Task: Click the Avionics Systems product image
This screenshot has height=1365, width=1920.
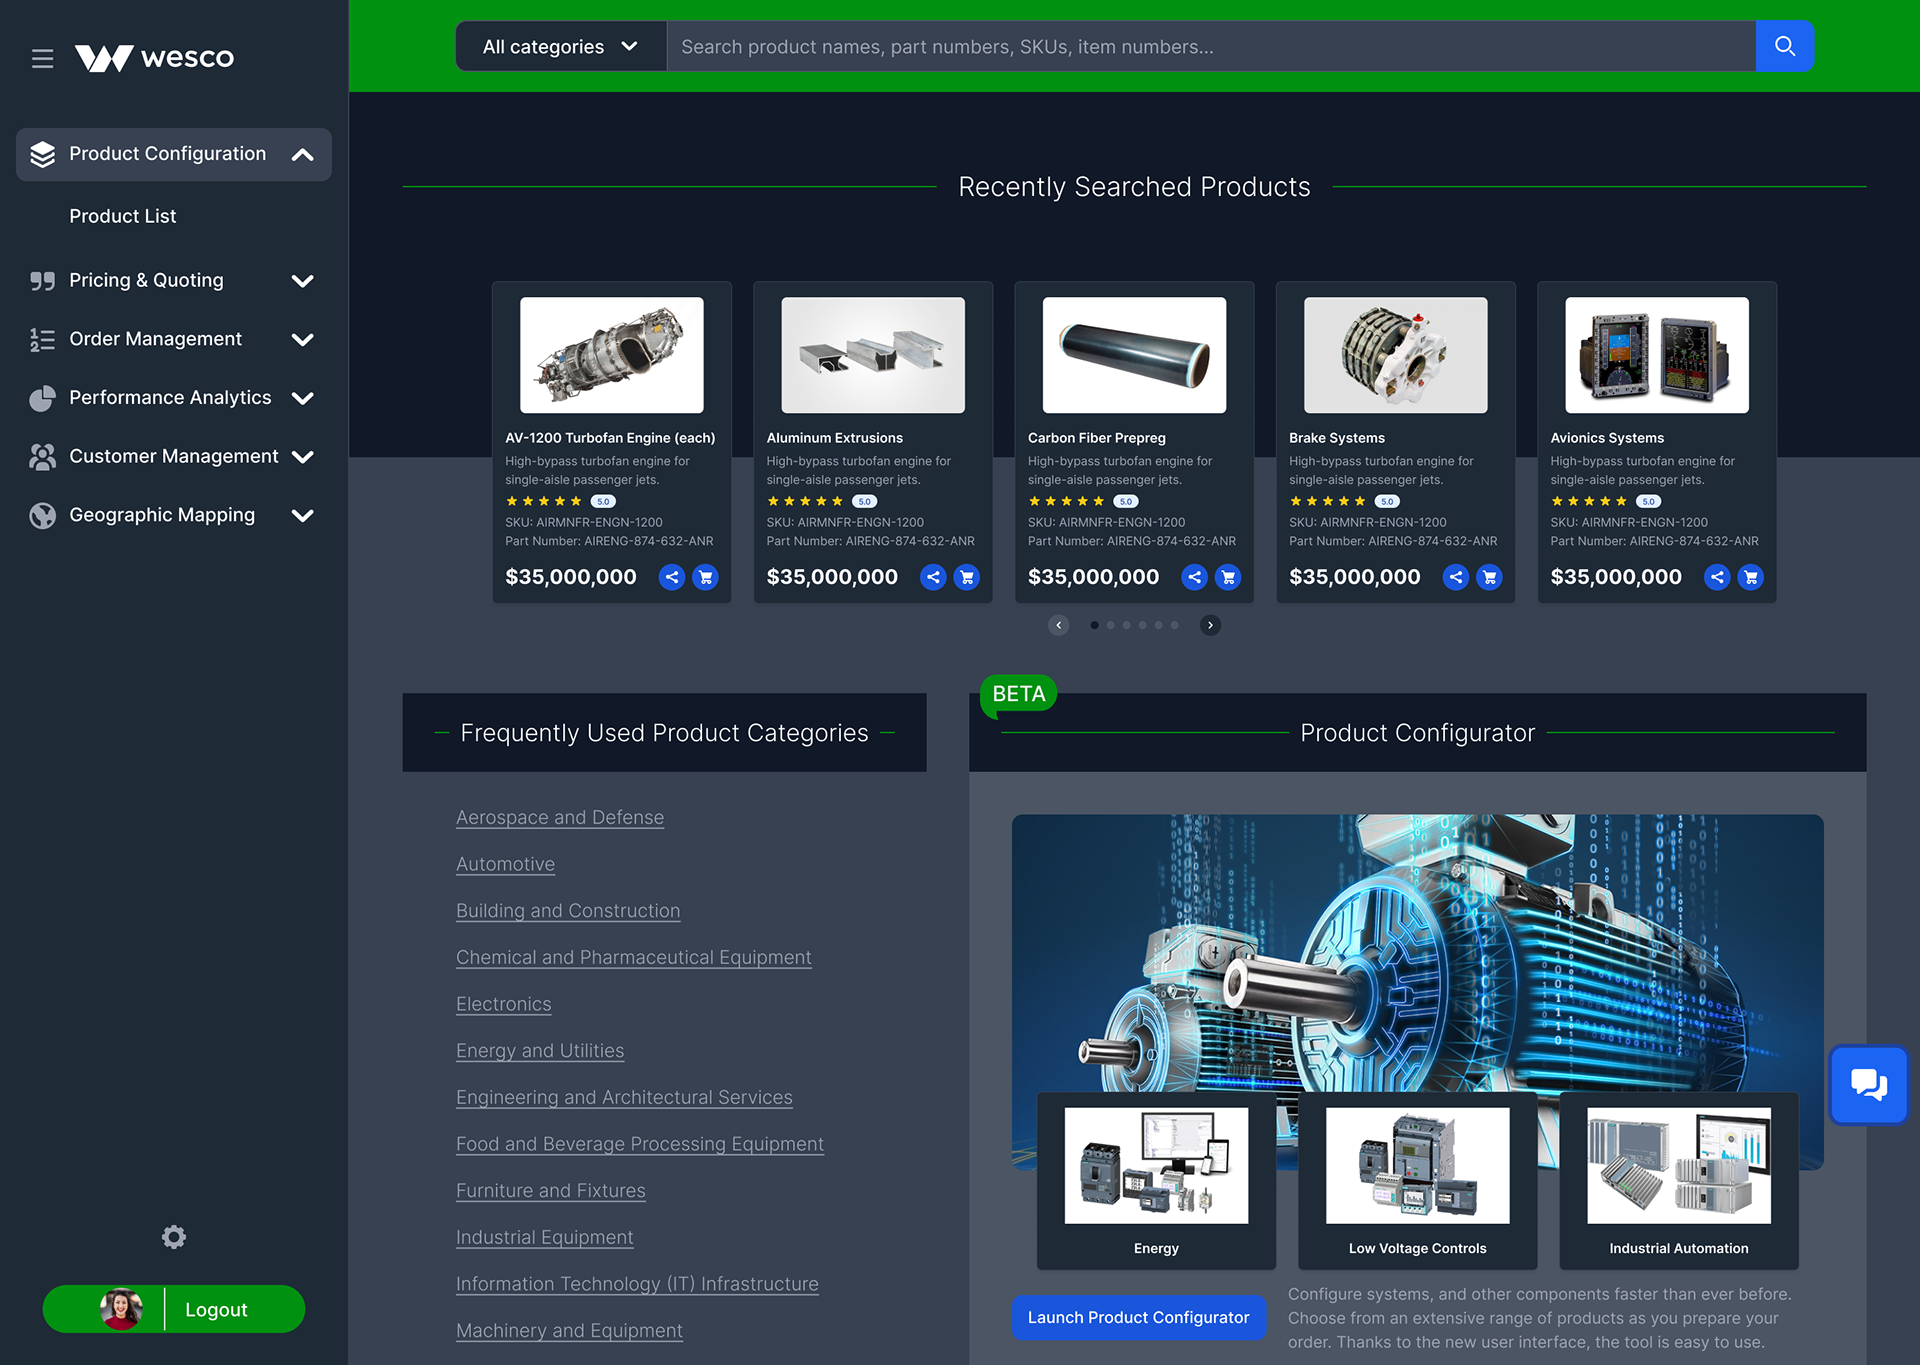Action: click(1657, 355)
